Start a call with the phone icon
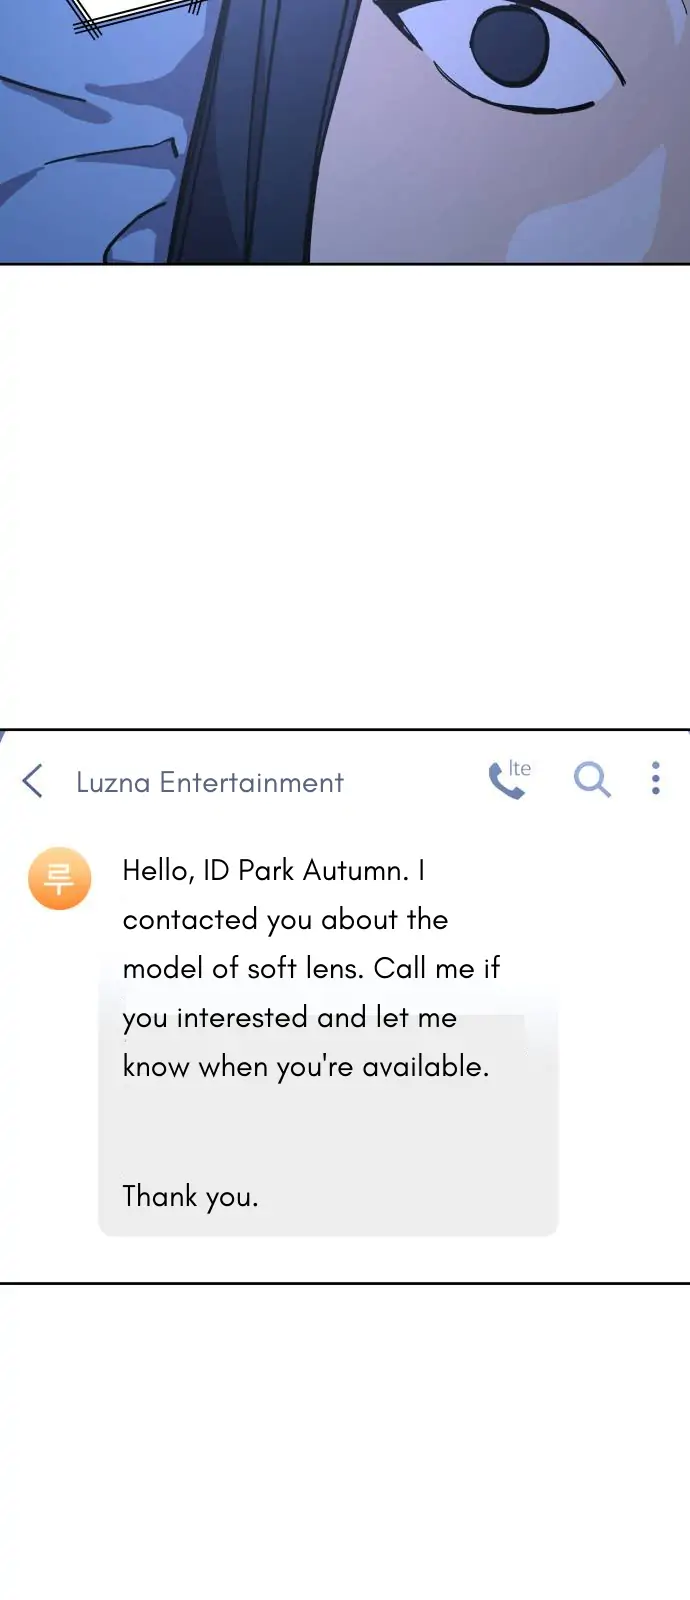The width and height of the screenshot is (690, 1600). (x=505, y=782)
